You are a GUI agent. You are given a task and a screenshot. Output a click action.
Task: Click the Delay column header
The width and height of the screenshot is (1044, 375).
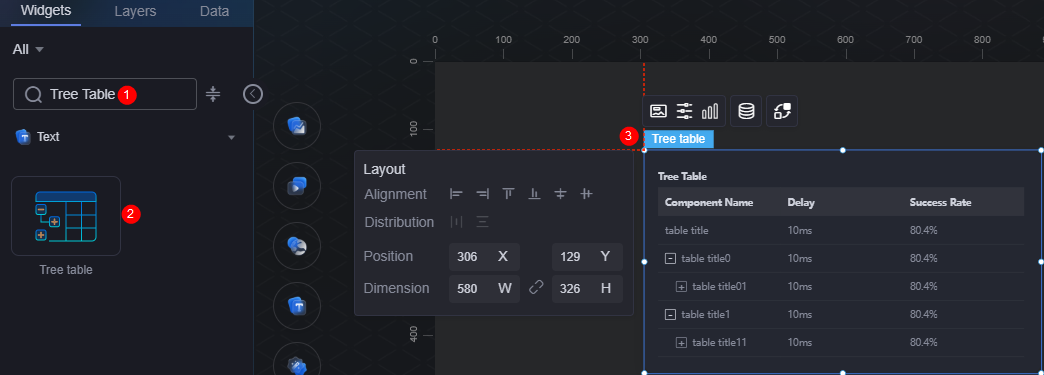tap(801, 202)
